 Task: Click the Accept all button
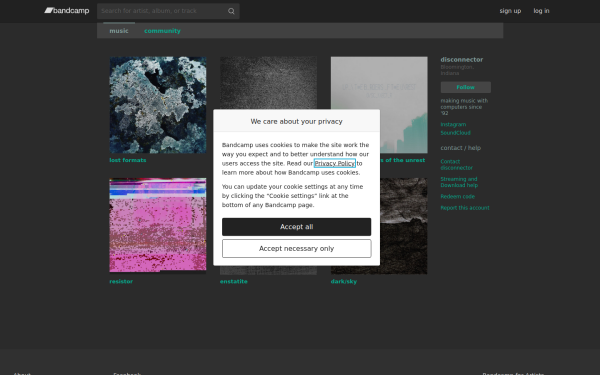[x=297, y=227]
